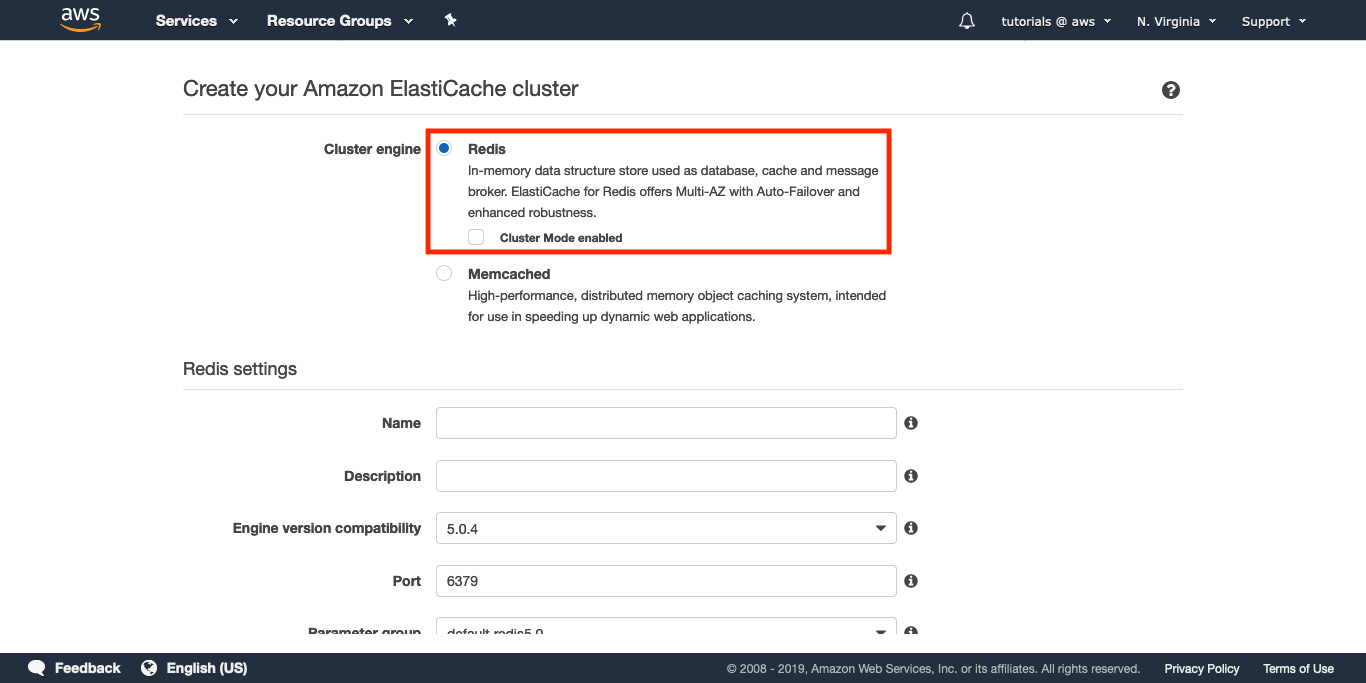Select the Memcached cluster engine option

coord(444,273)
